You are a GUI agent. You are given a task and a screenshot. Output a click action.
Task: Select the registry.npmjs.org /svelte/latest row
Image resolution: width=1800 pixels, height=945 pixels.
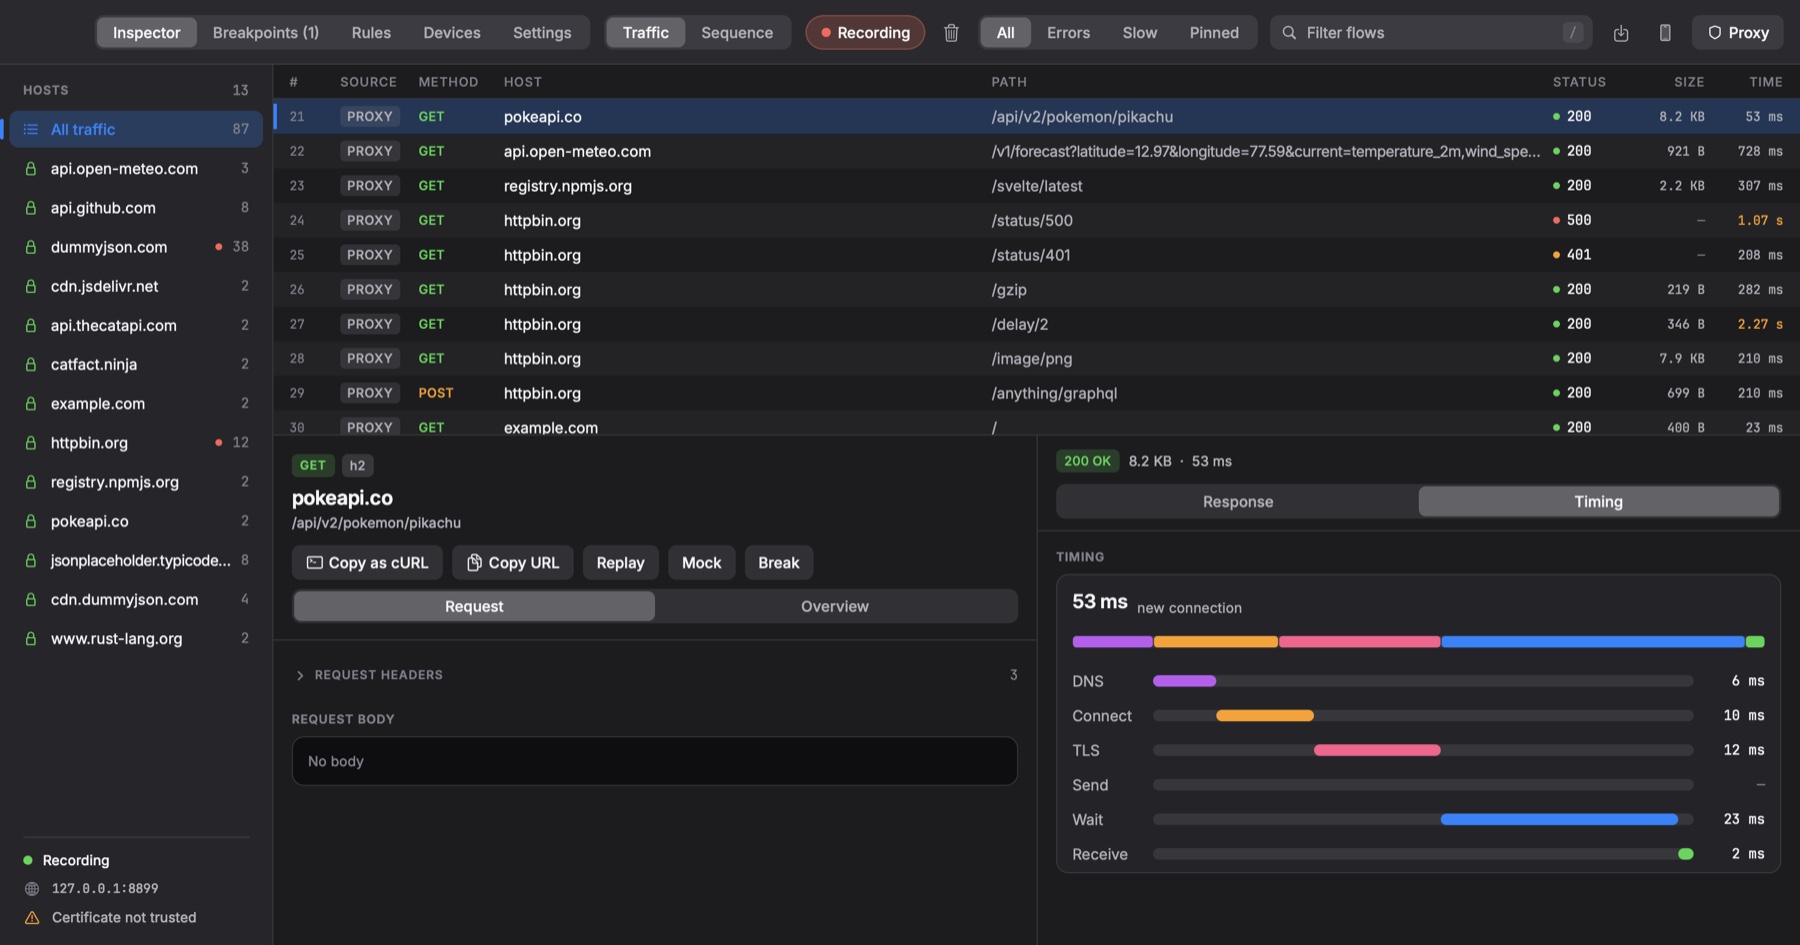pyautogui.click(x=1036, y=186)
